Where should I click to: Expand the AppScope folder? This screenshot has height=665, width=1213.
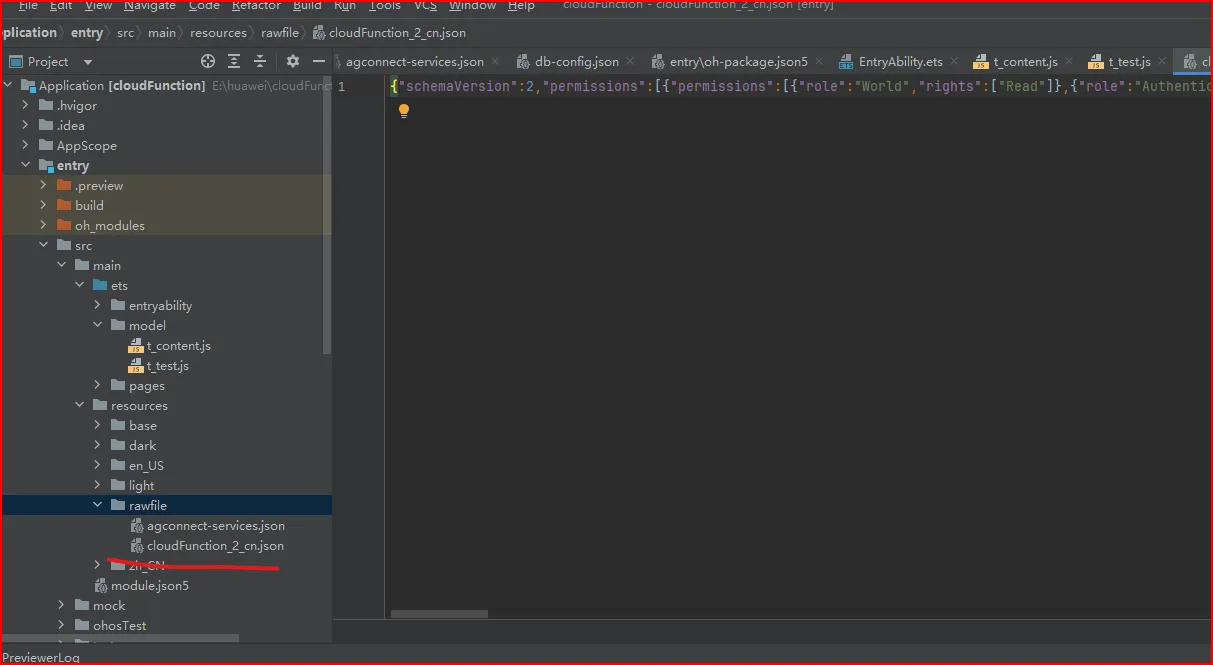coord(25,146)
